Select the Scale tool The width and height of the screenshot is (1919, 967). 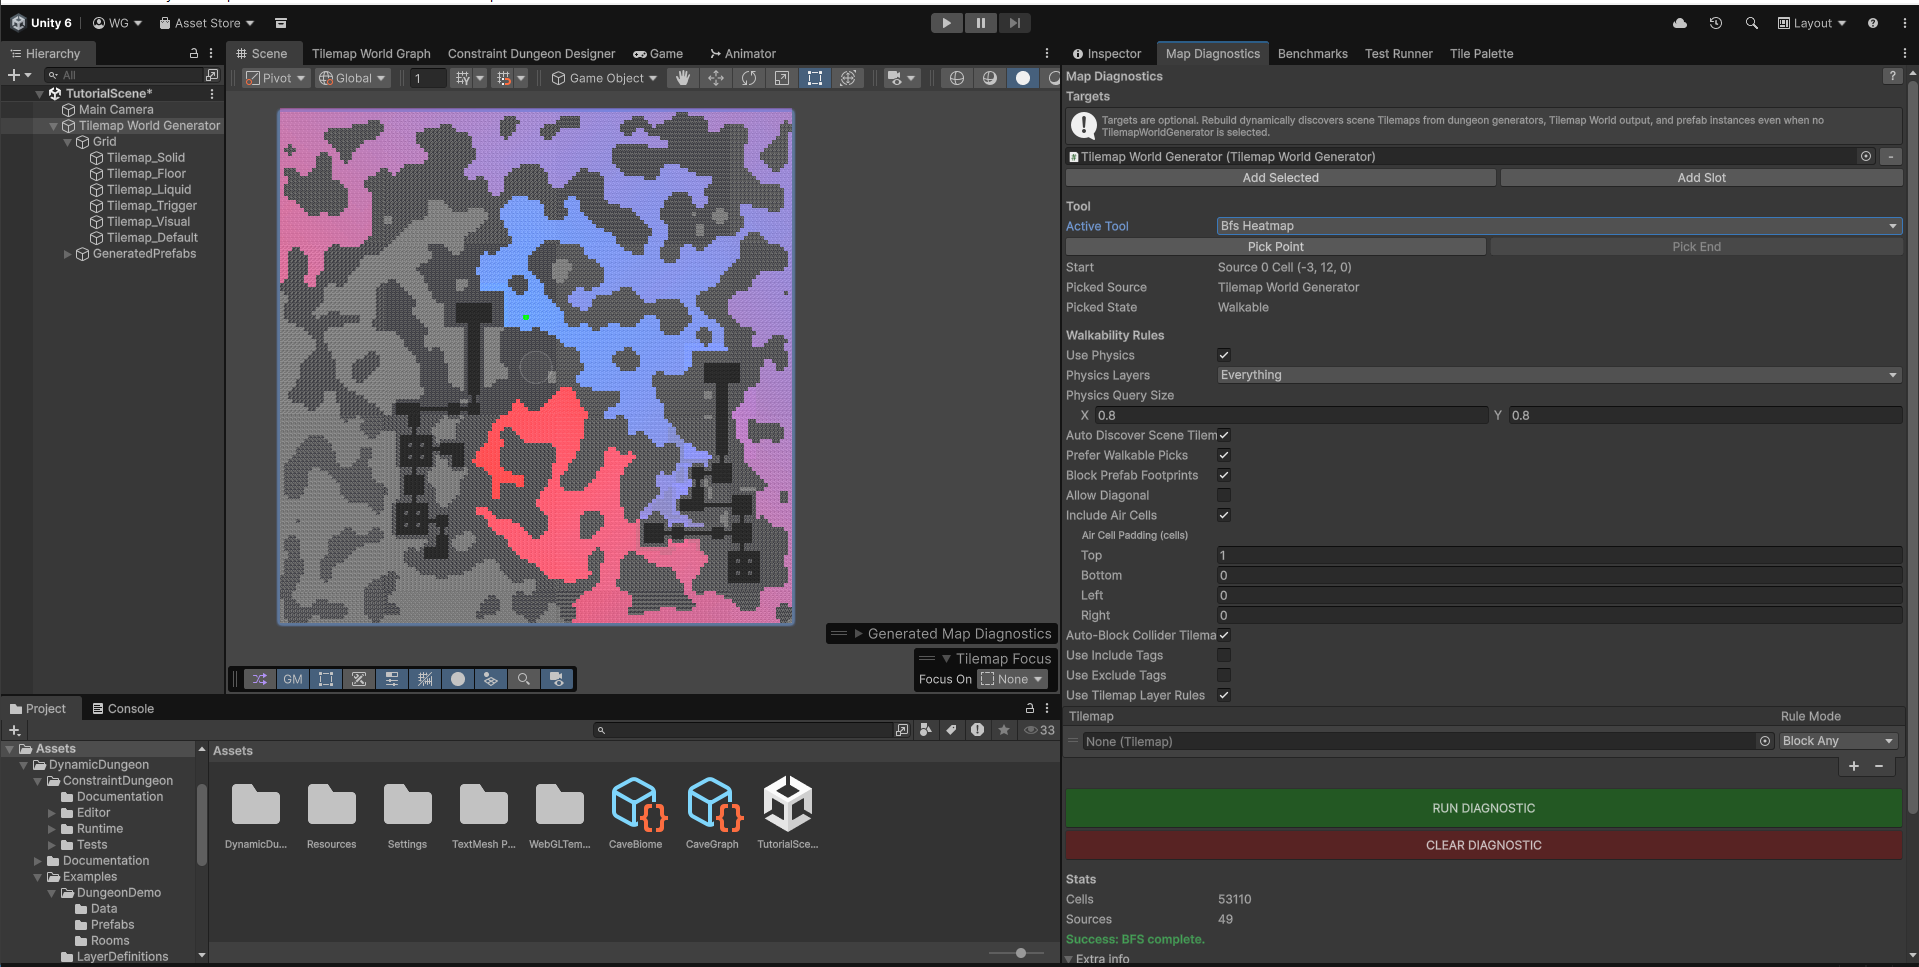782,78
